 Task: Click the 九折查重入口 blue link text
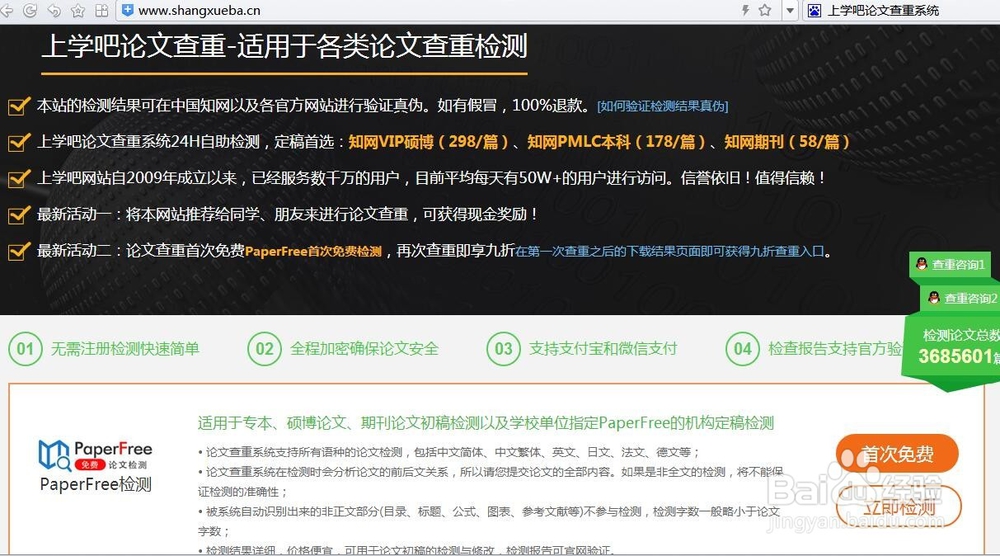coord(670,251)
